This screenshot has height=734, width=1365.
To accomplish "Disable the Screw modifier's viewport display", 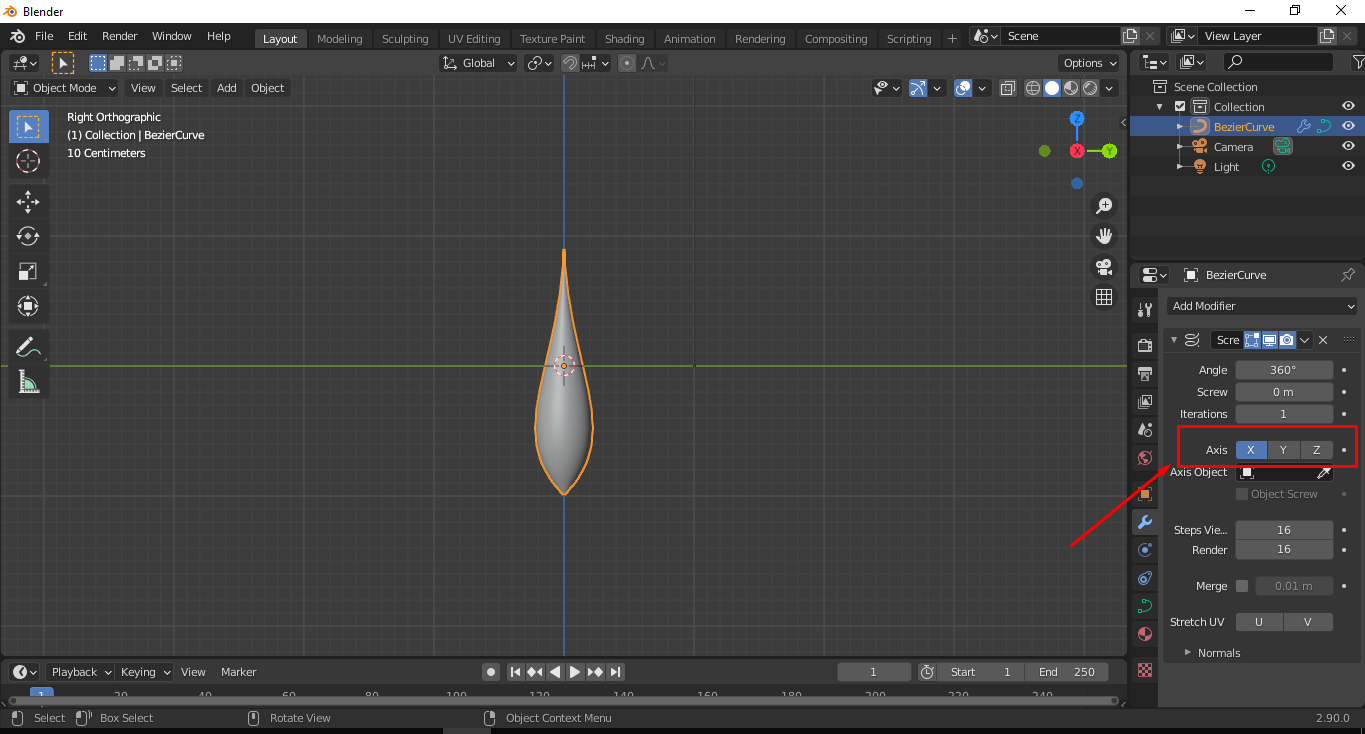I will pos(1268,339).
